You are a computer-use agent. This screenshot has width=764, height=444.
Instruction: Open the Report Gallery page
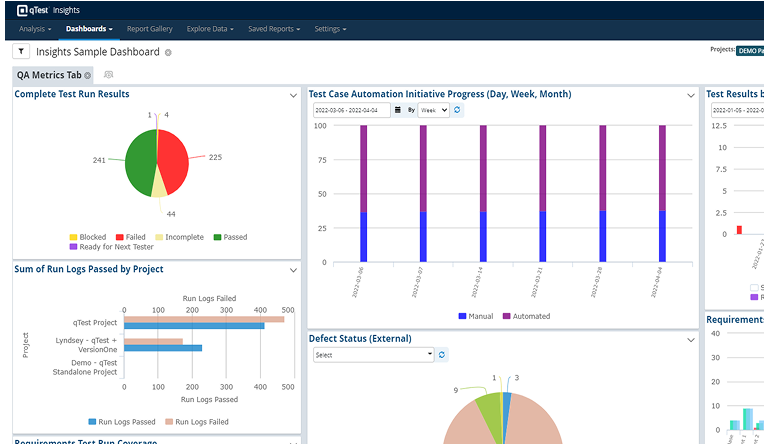click(x=151, y=29)
